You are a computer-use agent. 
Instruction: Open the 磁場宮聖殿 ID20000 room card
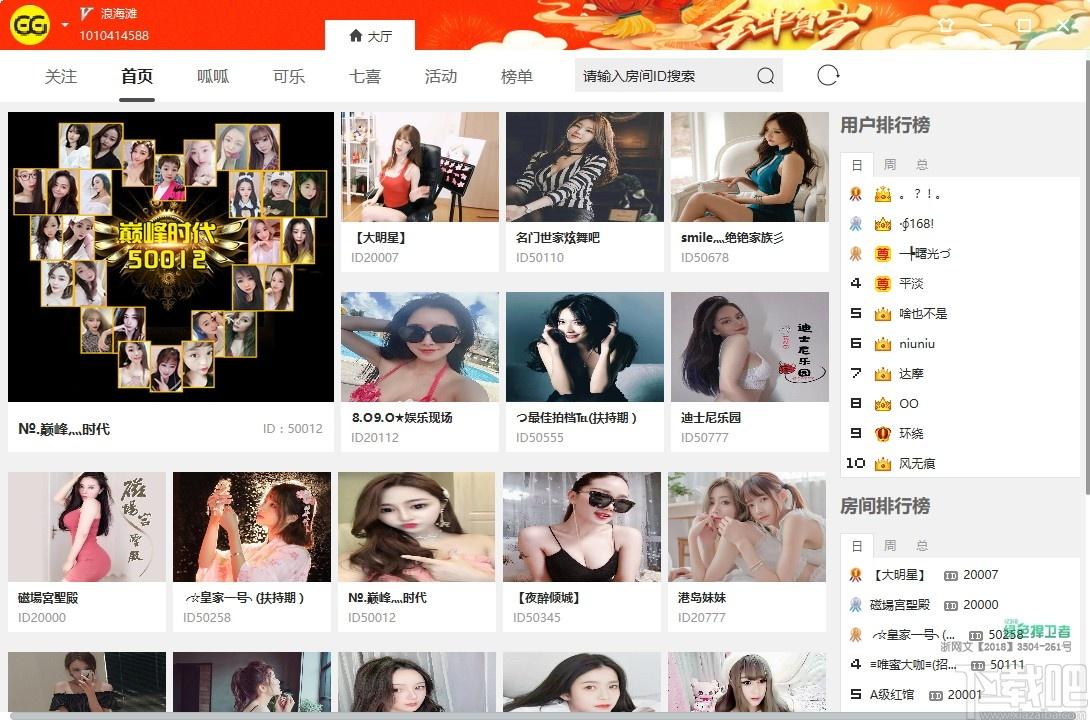[87, 552]
